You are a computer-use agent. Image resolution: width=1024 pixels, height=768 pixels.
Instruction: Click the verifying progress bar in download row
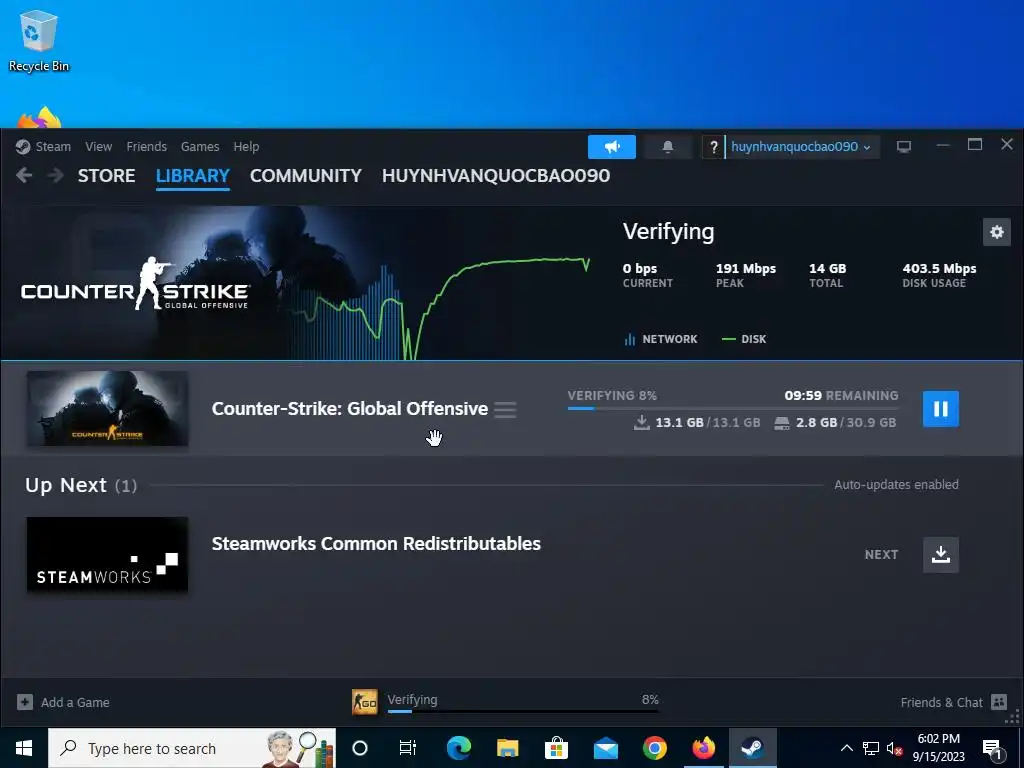coord(733,409)
